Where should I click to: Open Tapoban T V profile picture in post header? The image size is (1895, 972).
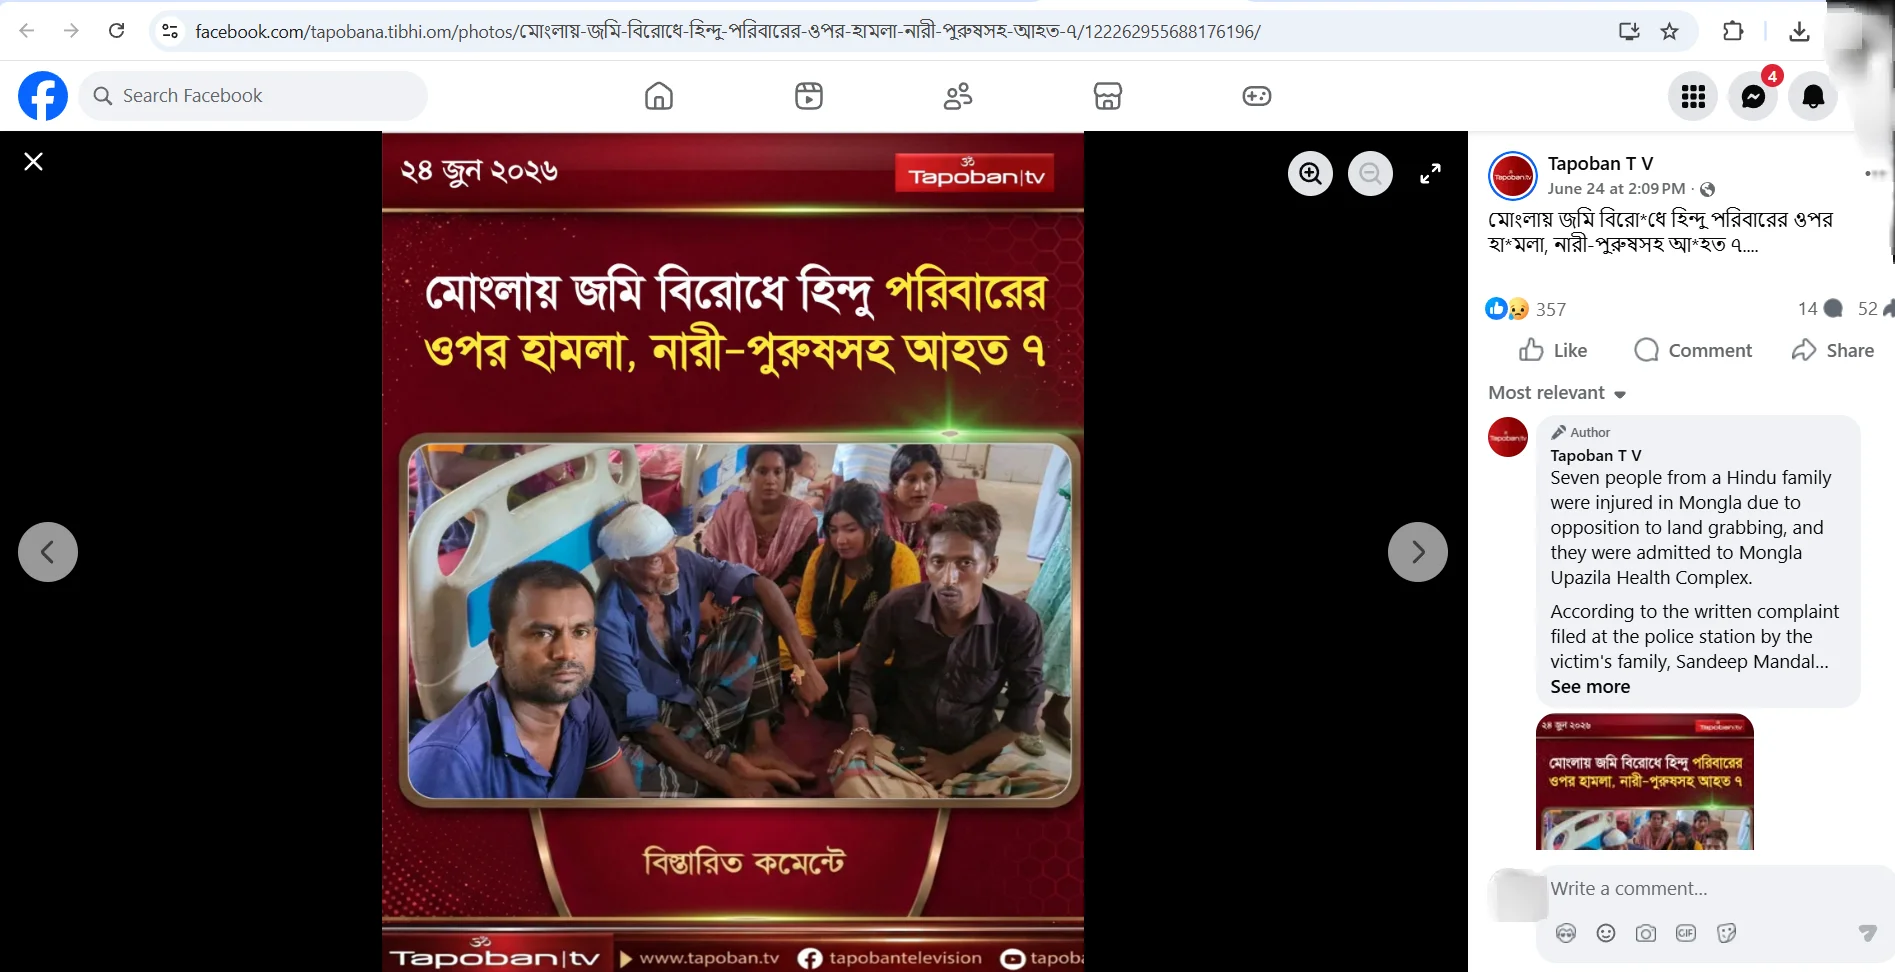1513,176
